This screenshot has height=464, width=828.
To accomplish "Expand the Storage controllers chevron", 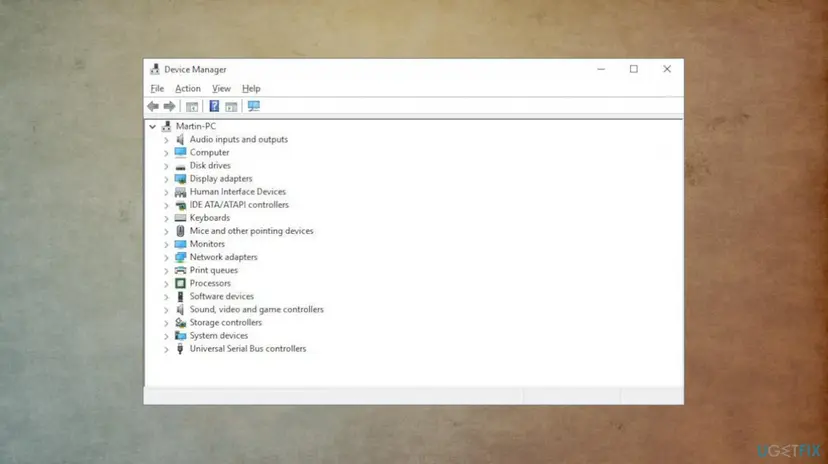I will click(166, 323).
